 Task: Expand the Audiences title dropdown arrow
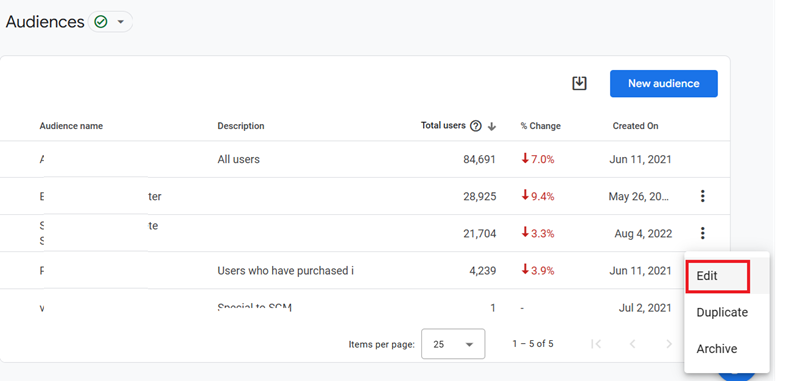click(x=121, y=22)
